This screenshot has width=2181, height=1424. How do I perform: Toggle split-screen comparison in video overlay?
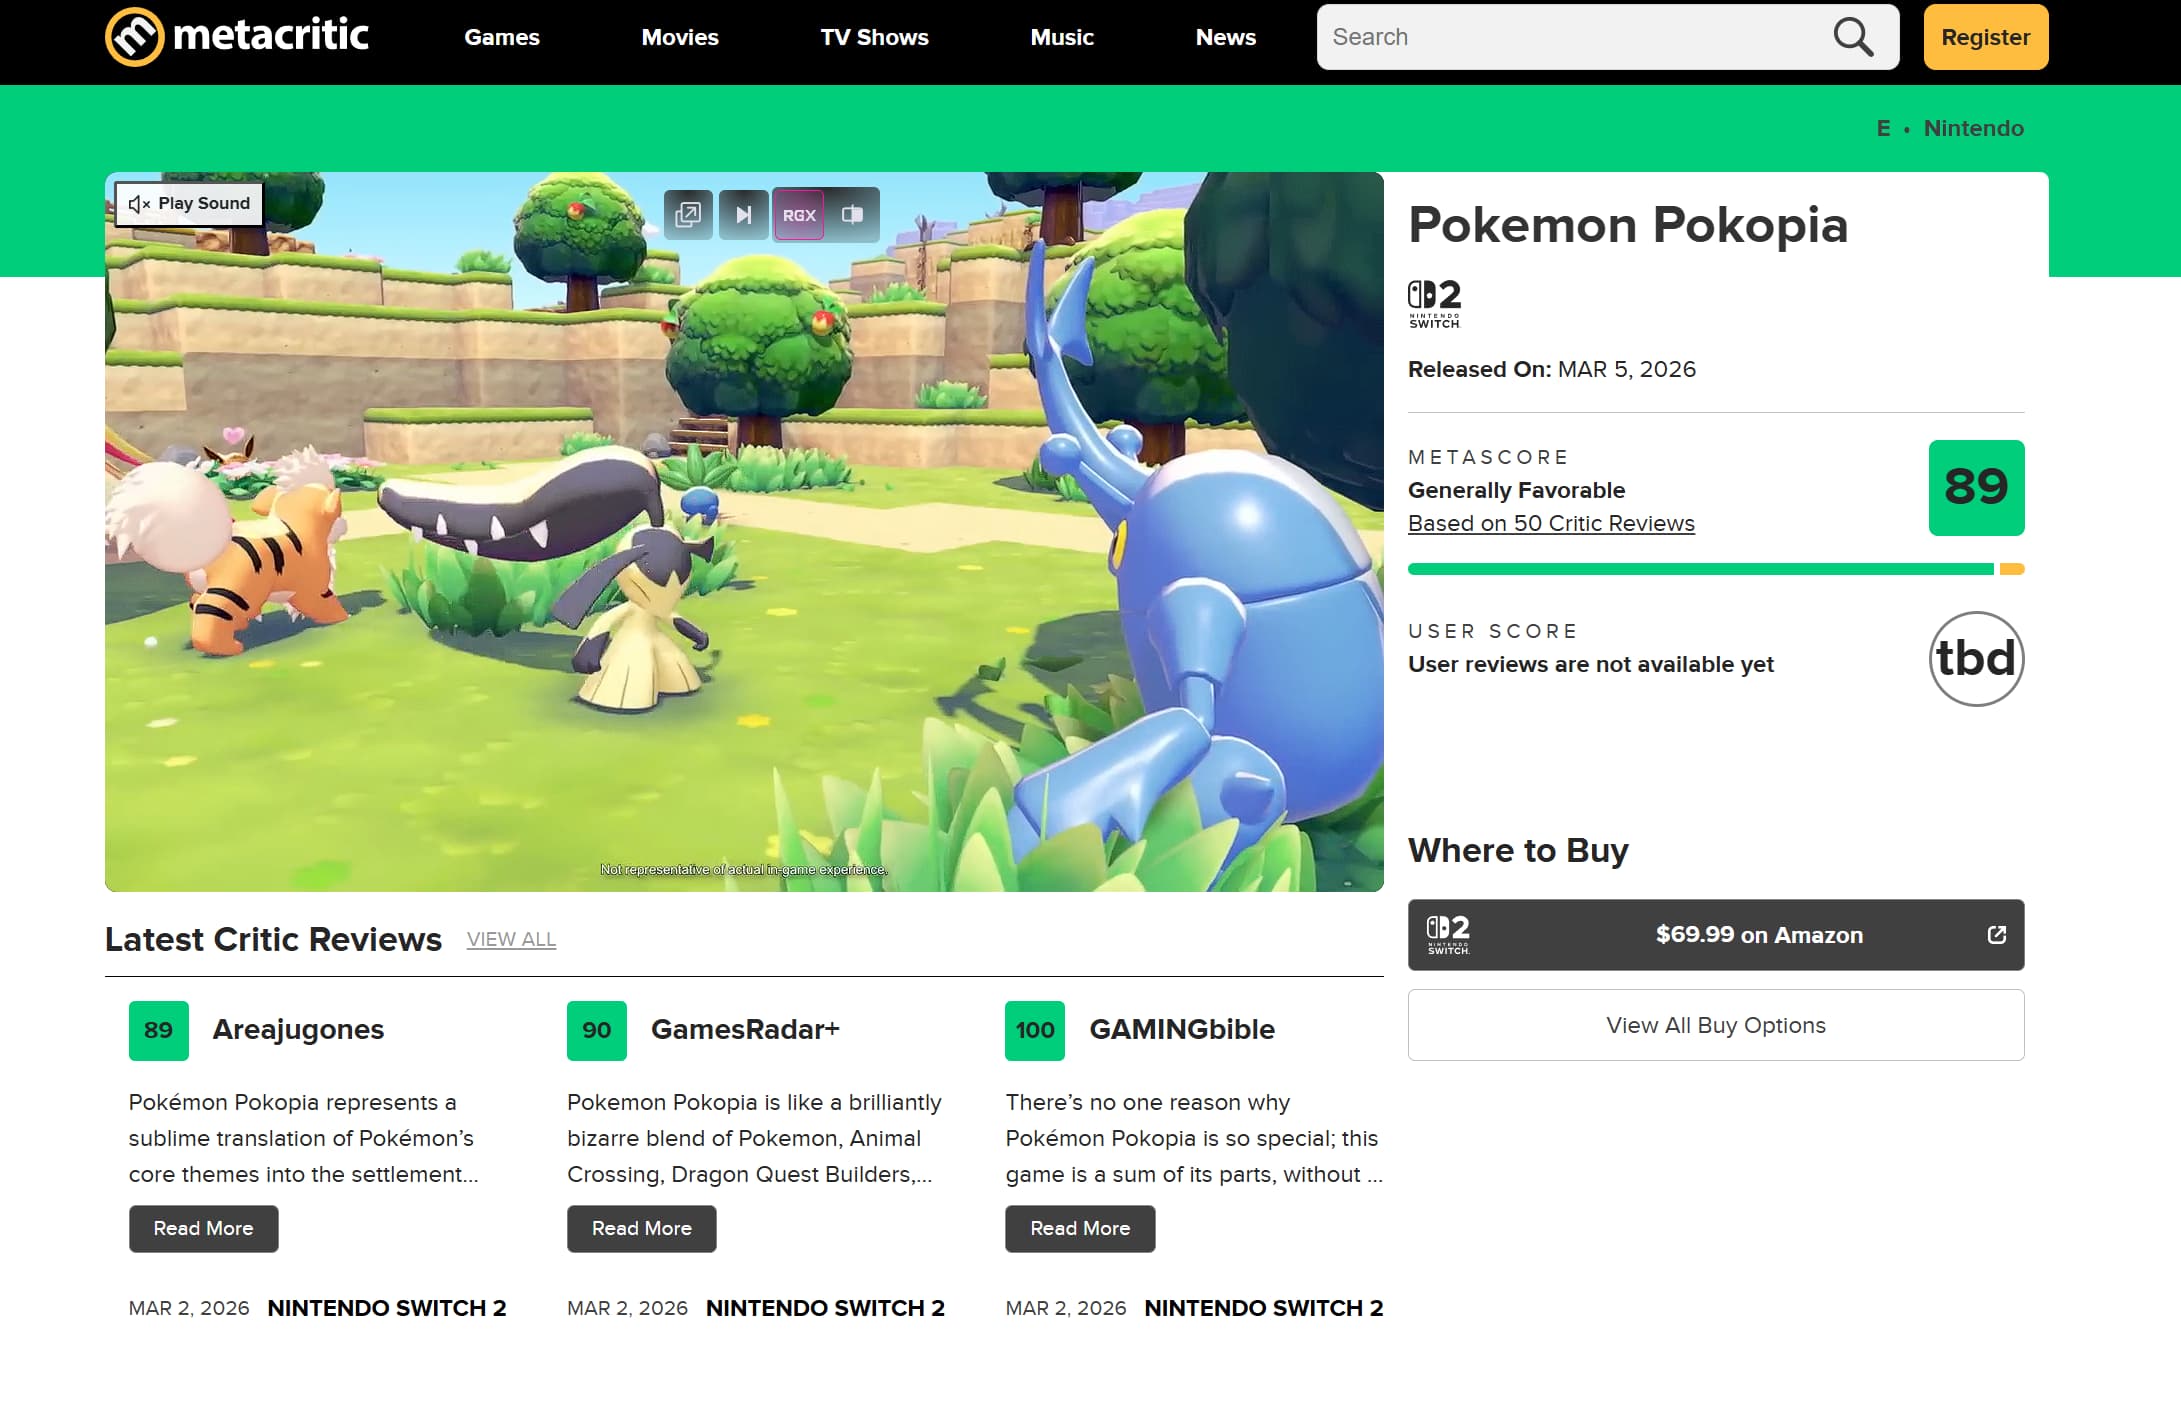(x=852, y=214)
